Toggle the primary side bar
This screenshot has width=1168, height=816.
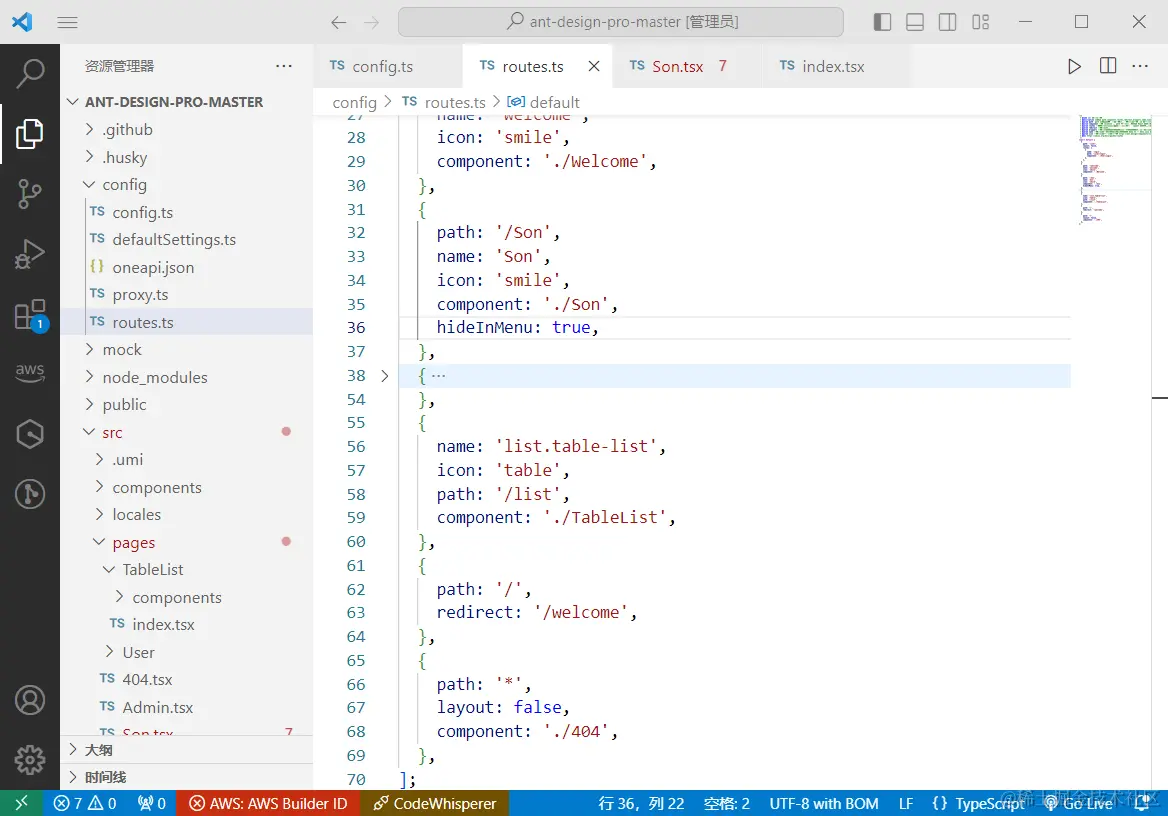click(882, 22)
